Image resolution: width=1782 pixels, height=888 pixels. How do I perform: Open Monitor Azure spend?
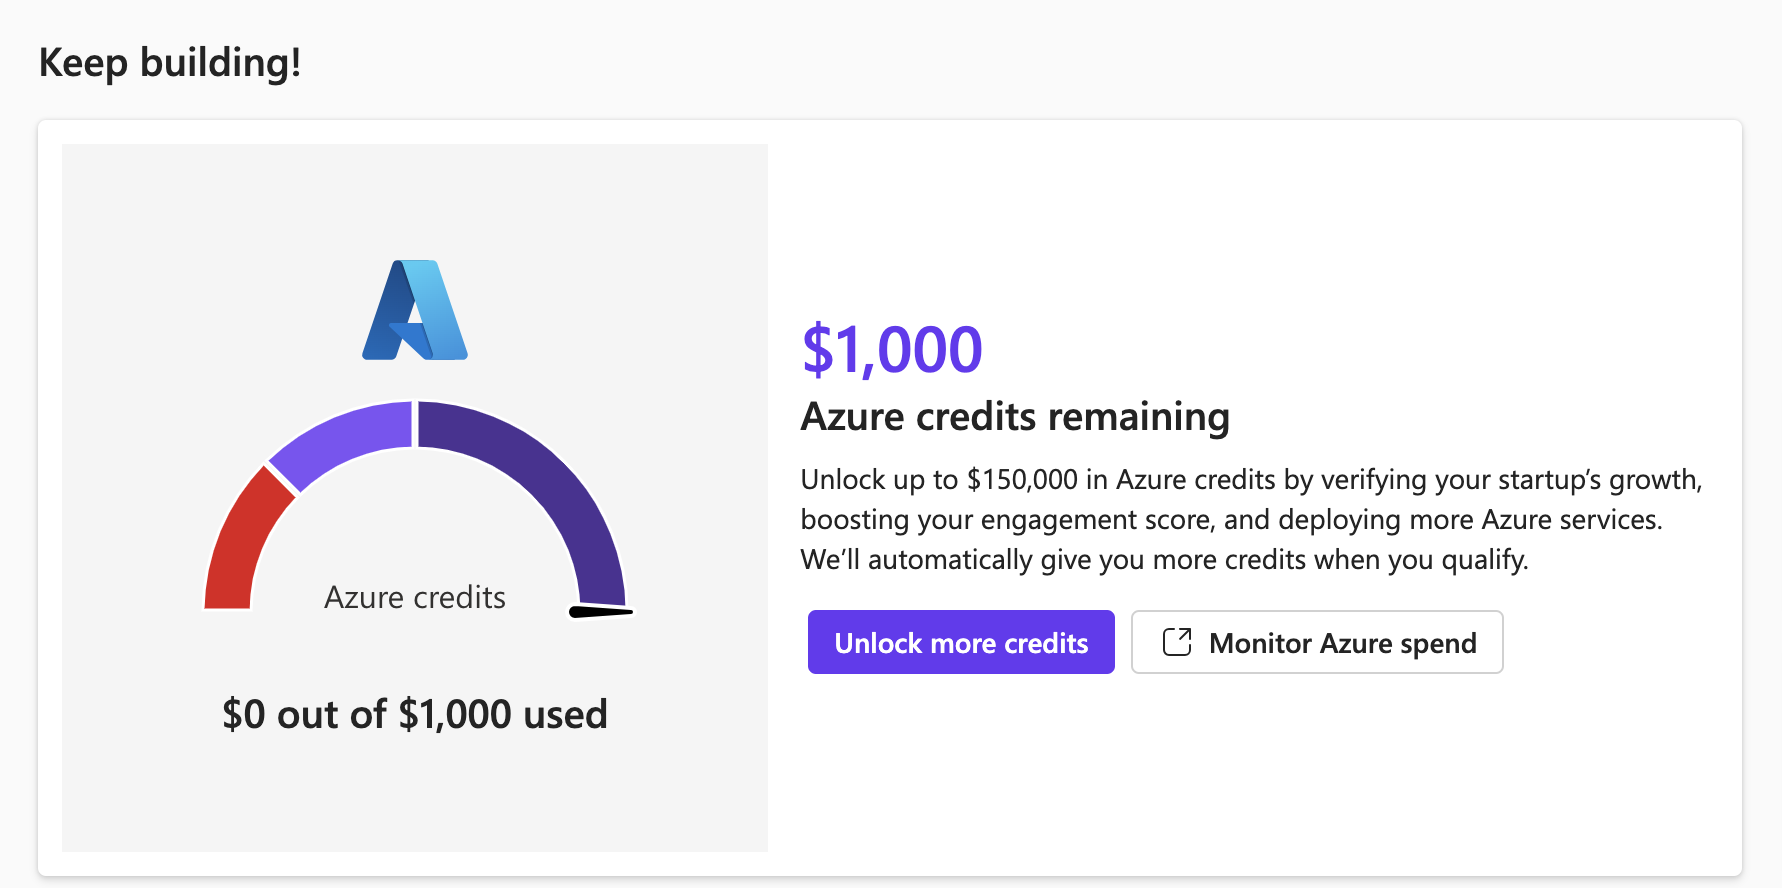(1317, 642)
